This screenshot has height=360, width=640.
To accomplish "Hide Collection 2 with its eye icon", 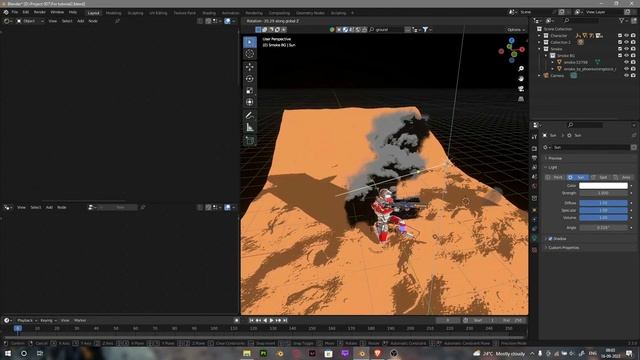I will (x=626, y=42).
